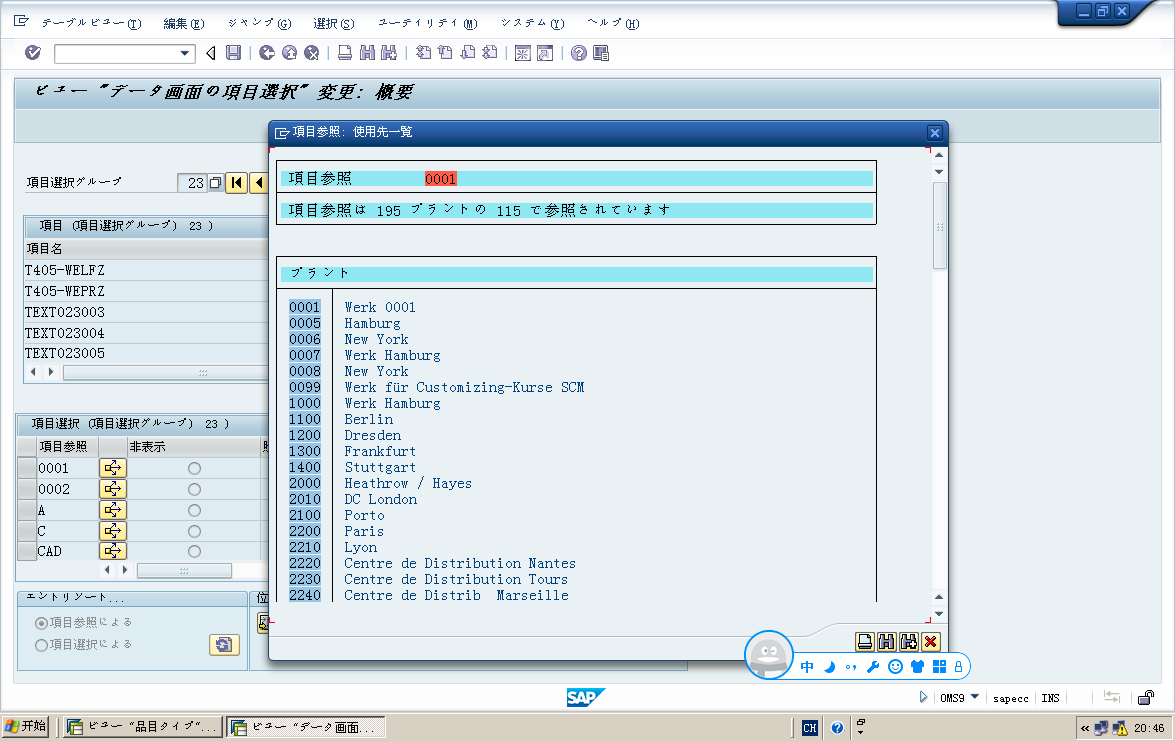1175x742 pixels.
Task: Select the Save icon in the toolbar
Action: point(232,53)
